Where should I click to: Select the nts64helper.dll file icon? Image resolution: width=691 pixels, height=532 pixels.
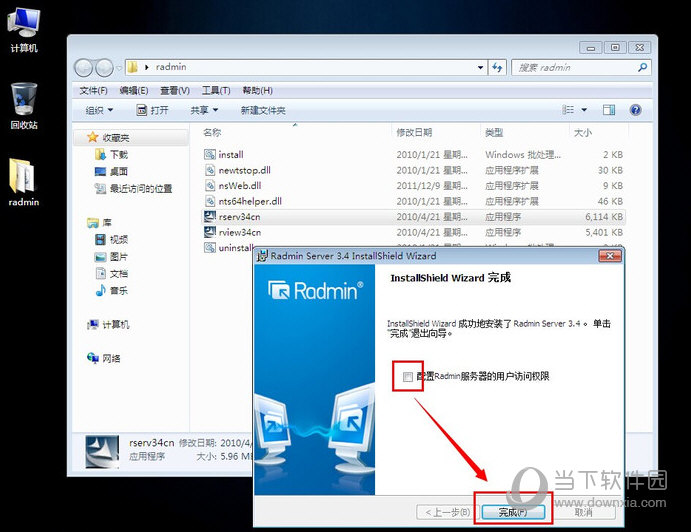point(210,201)
